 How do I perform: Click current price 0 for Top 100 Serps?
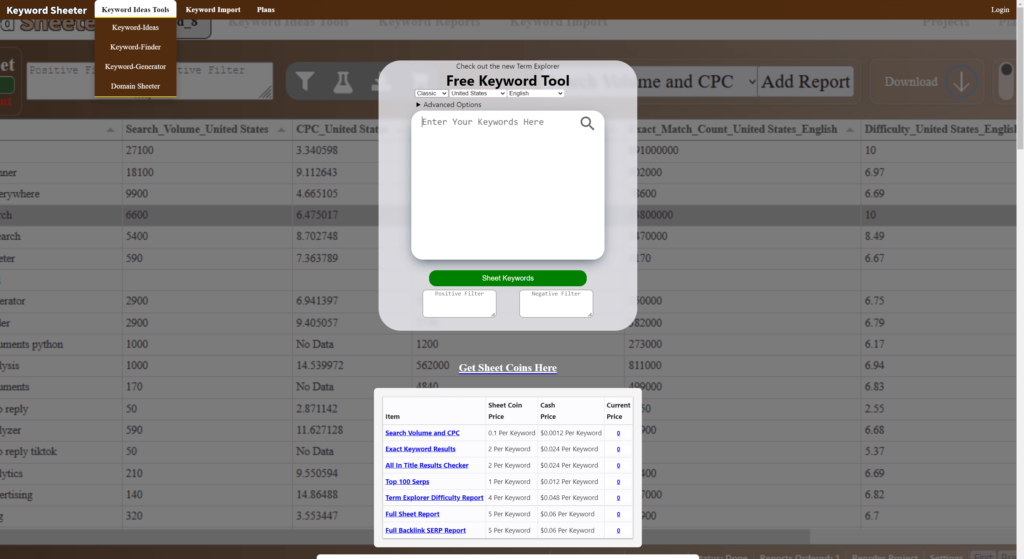click(x=618, y=482)
